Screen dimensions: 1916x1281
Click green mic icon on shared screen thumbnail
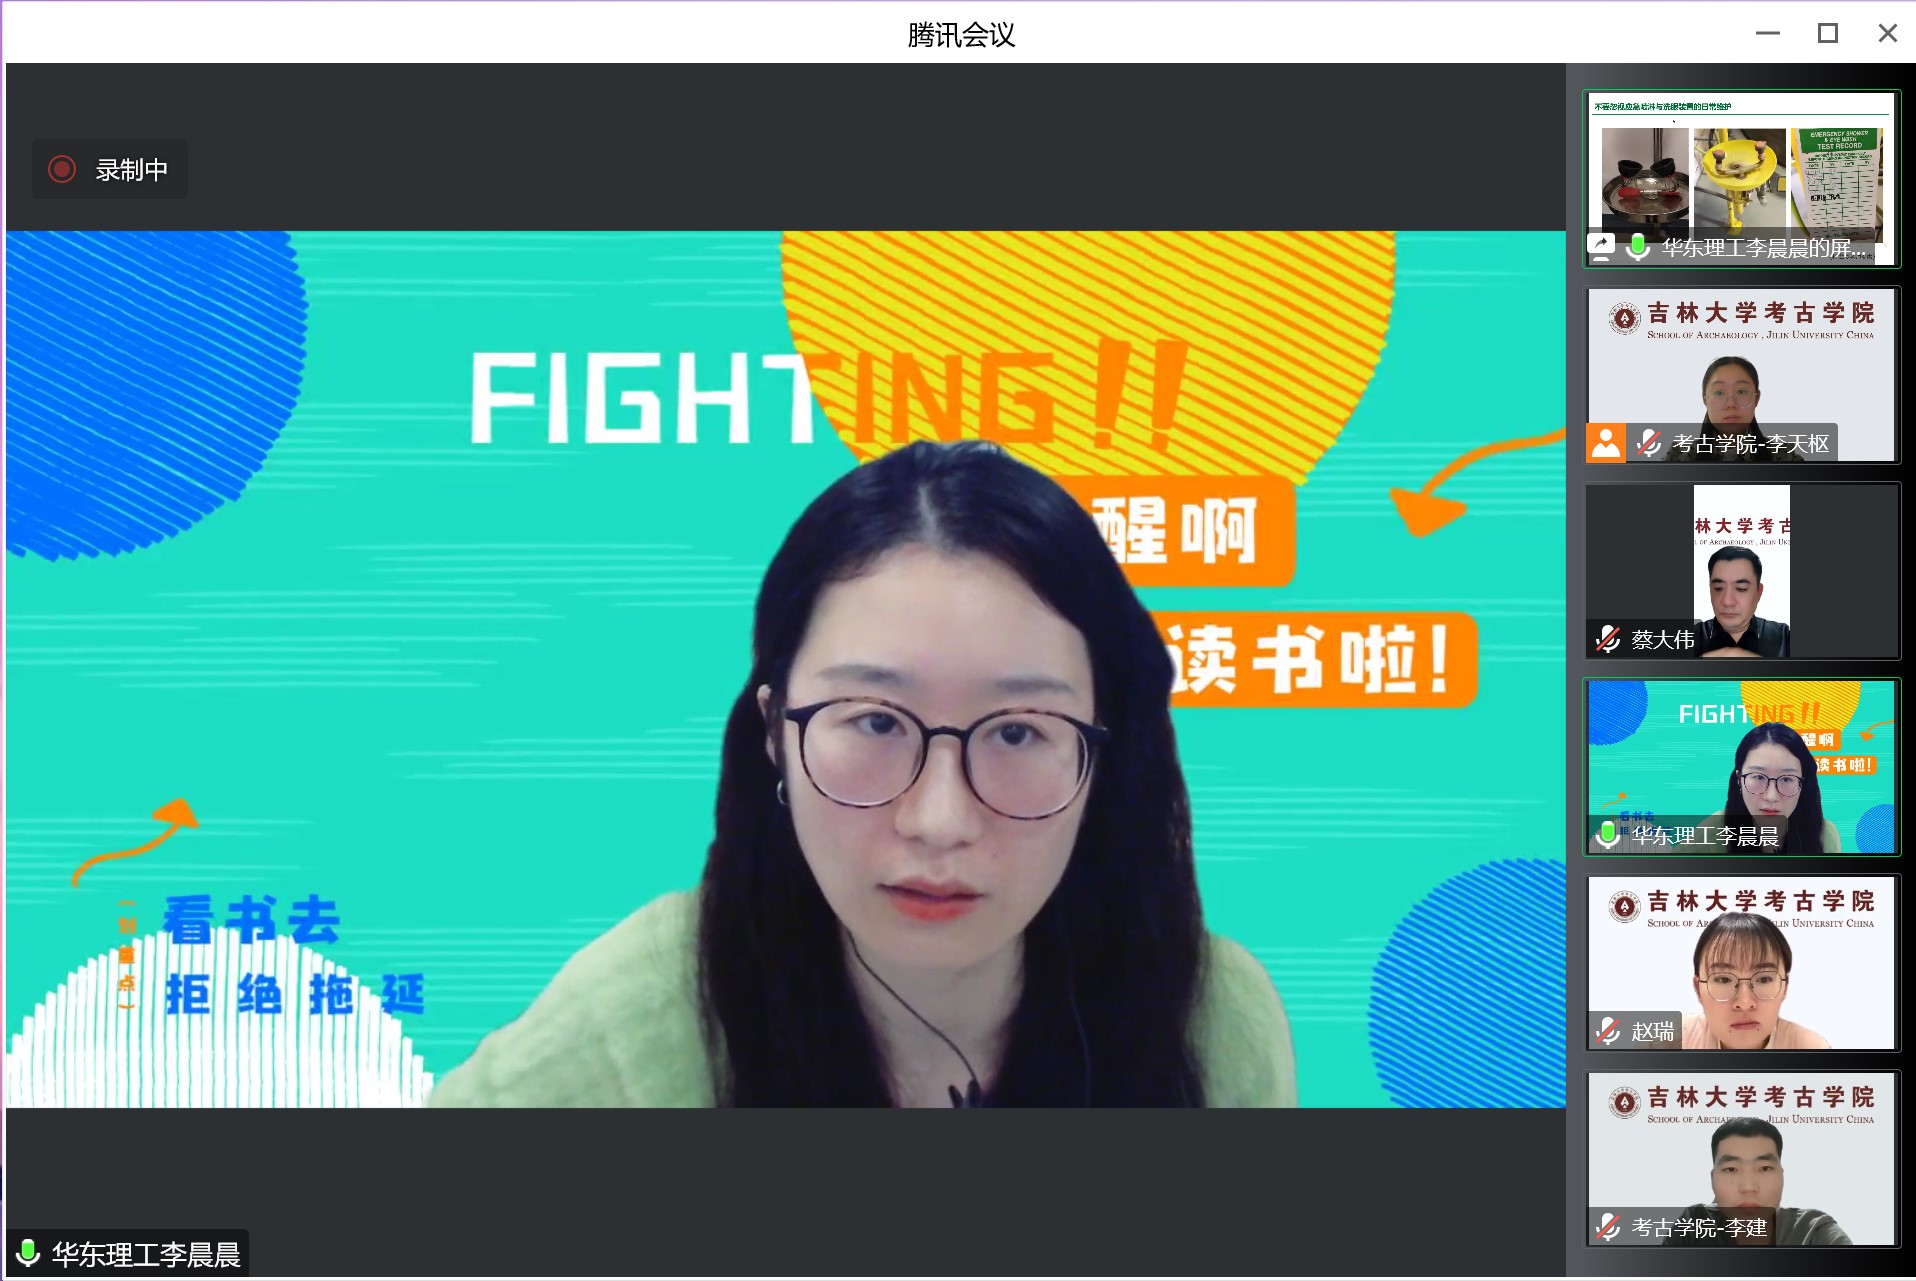click(1638, 246)
